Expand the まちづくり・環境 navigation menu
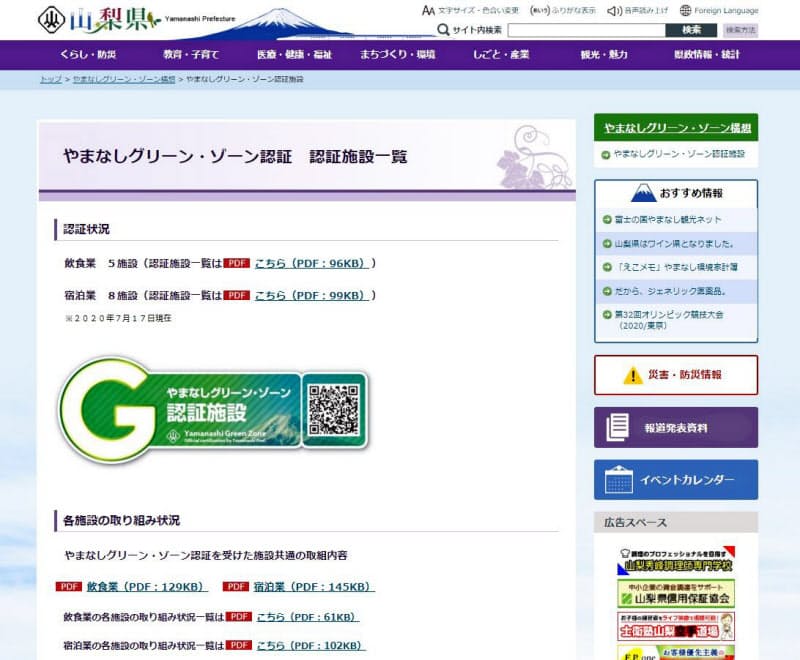Viewport: 800px width, 660px height. point(397,54)
